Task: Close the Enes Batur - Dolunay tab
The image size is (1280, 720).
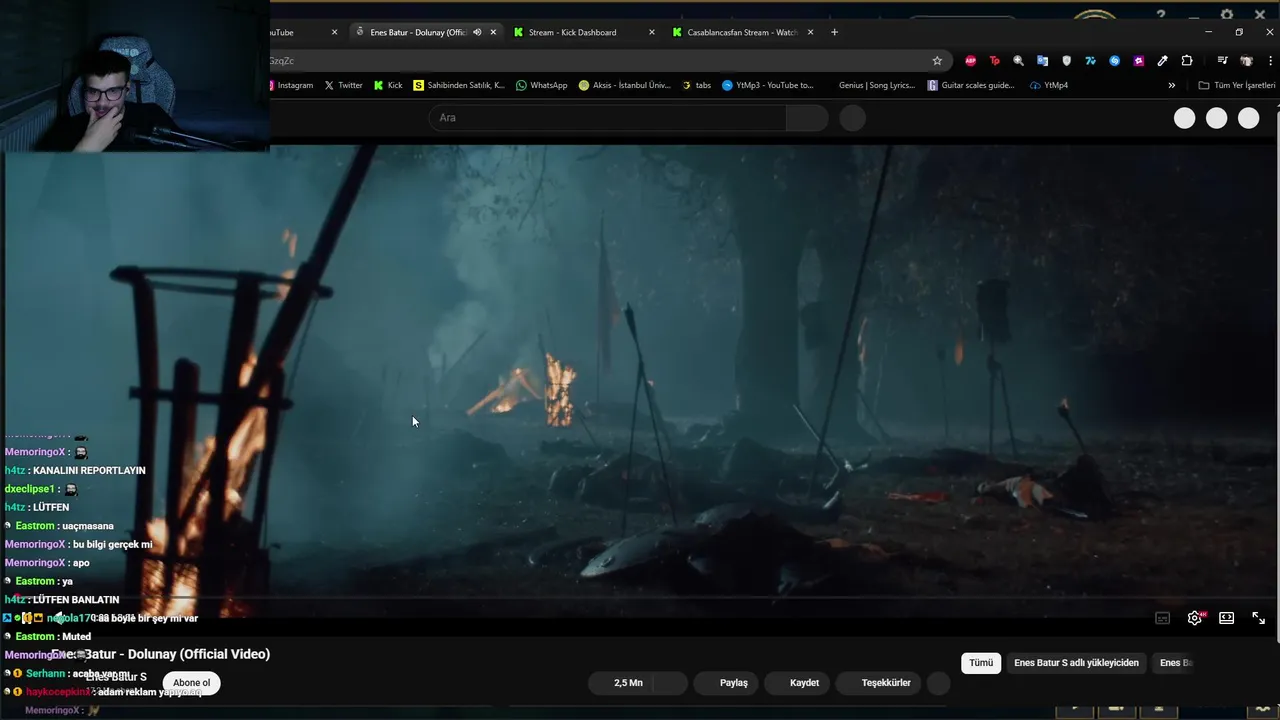Action: point(493,32)
